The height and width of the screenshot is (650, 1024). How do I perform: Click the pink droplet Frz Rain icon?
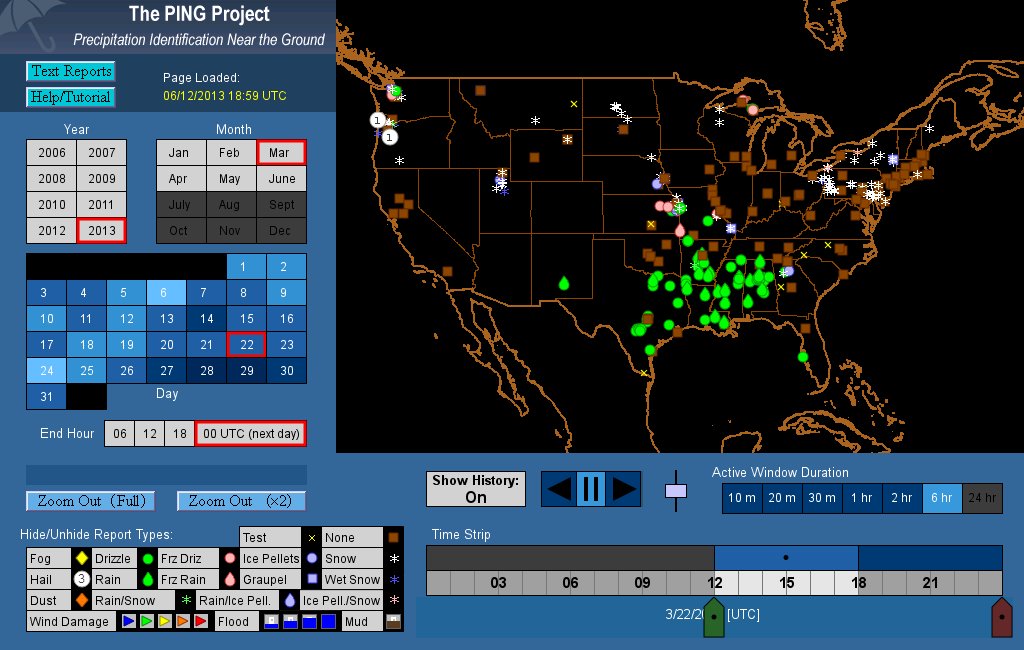(229, 579)
